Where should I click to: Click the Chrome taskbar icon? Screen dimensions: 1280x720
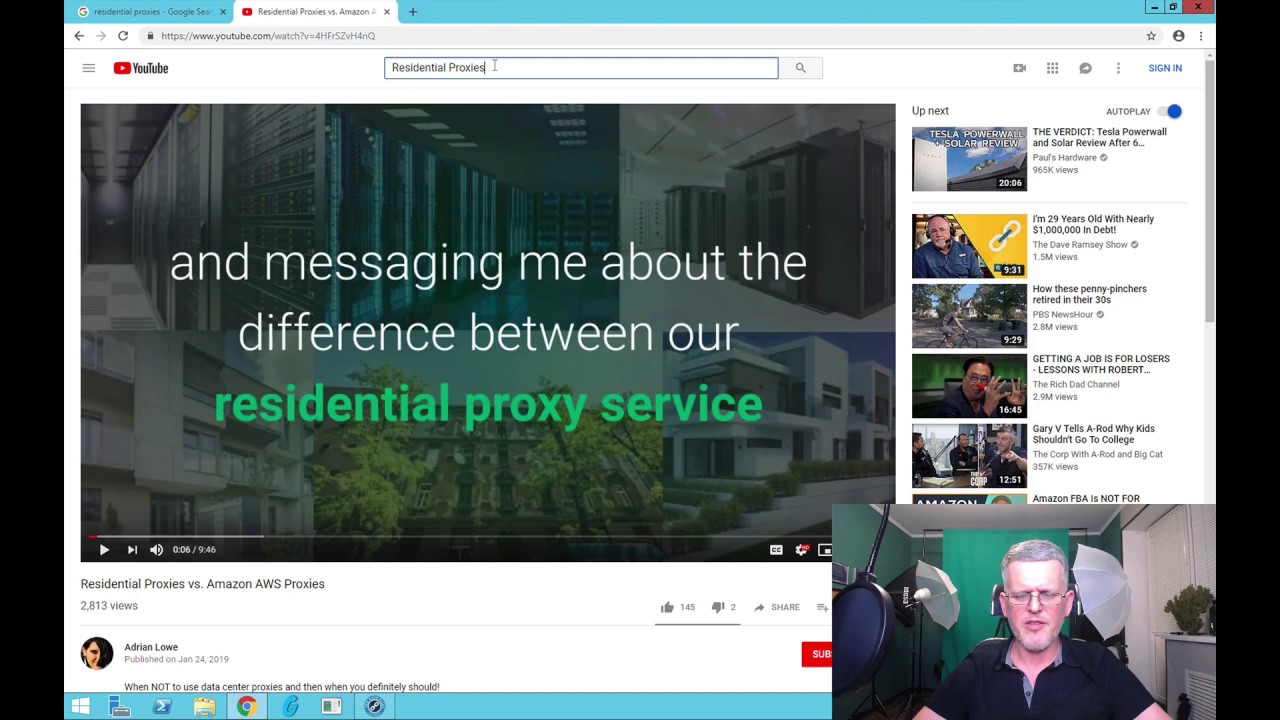[x=247, y=707]
